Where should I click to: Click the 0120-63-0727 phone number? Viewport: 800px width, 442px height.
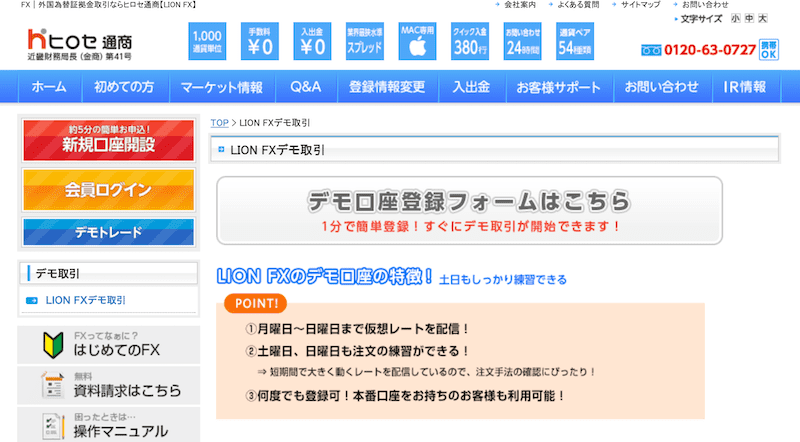pyautogui.click(x=710, y=50)
